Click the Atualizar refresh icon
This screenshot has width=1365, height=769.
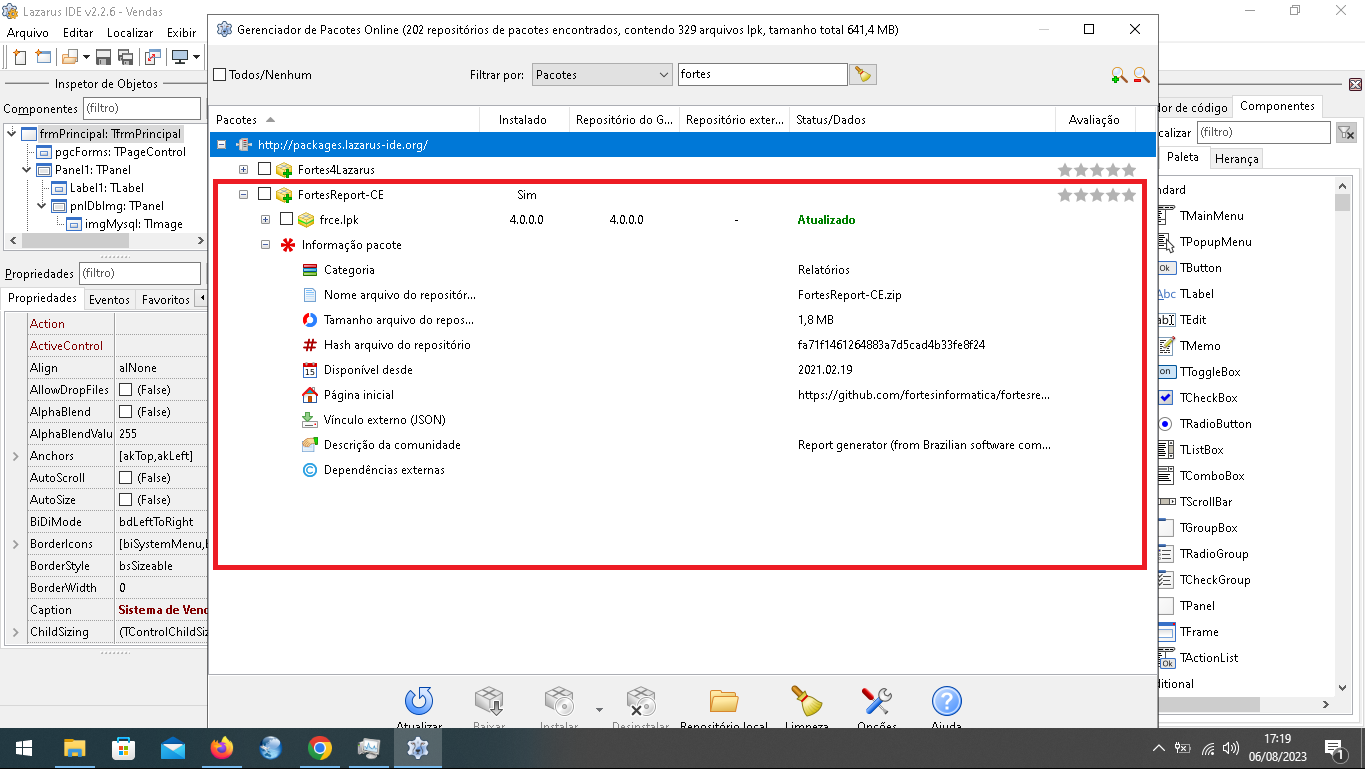click(419, 702)
